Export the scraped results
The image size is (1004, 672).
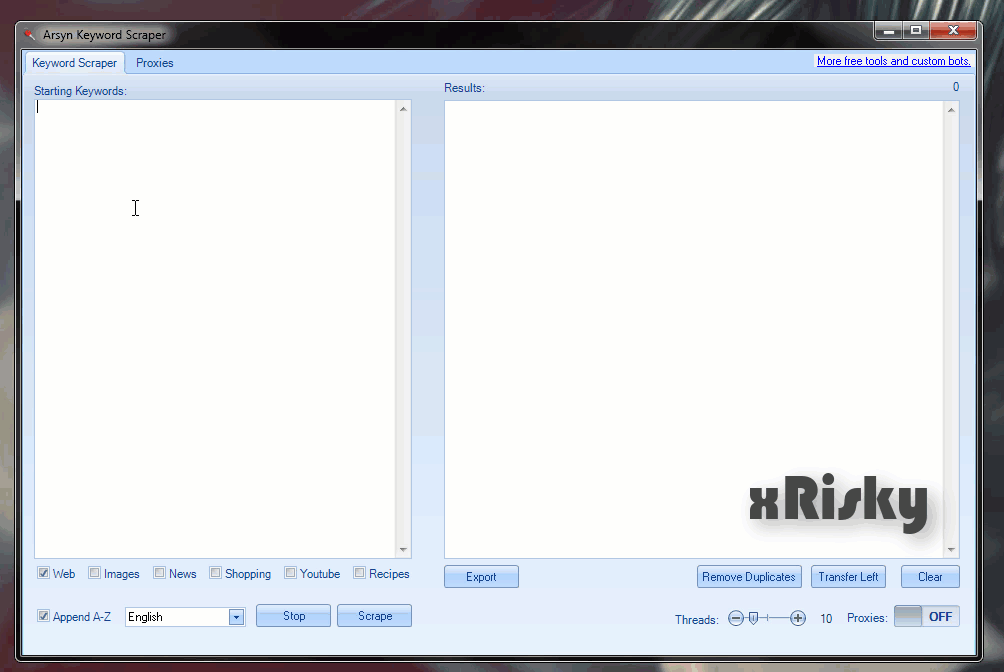(481, 576)
